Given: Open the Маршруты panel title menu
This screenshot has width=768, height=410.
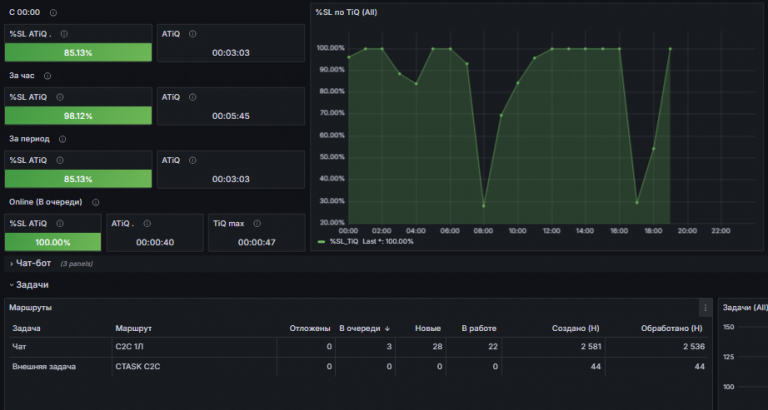Looking at the screenshot, I should pos(30,308).
